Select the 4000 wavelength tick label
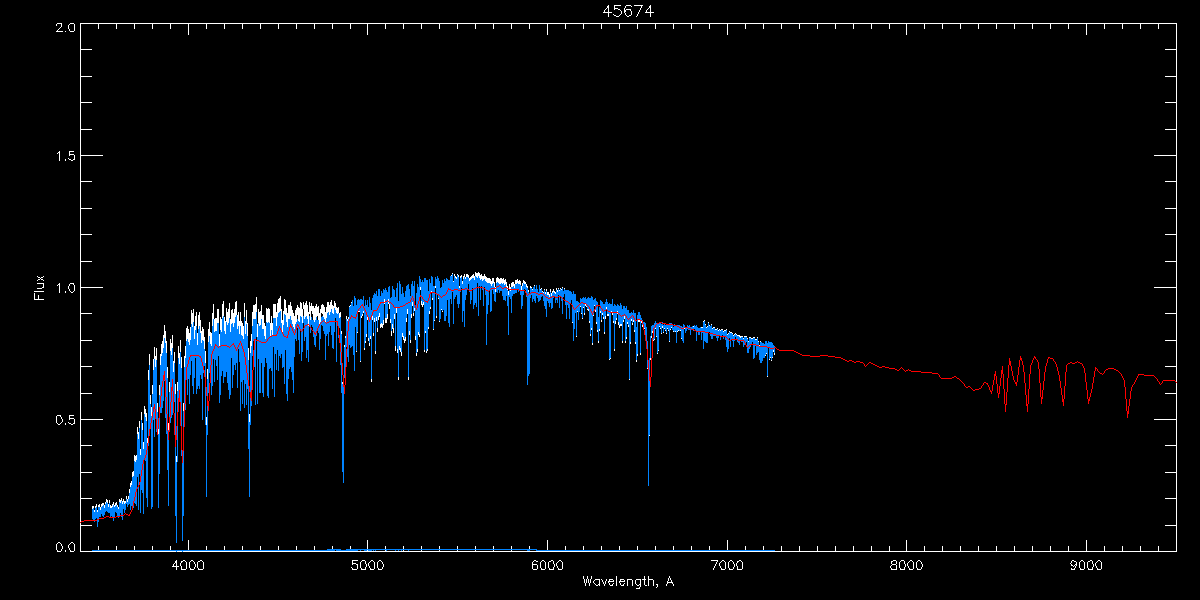The image size is (1200, 600). point(188,564)
